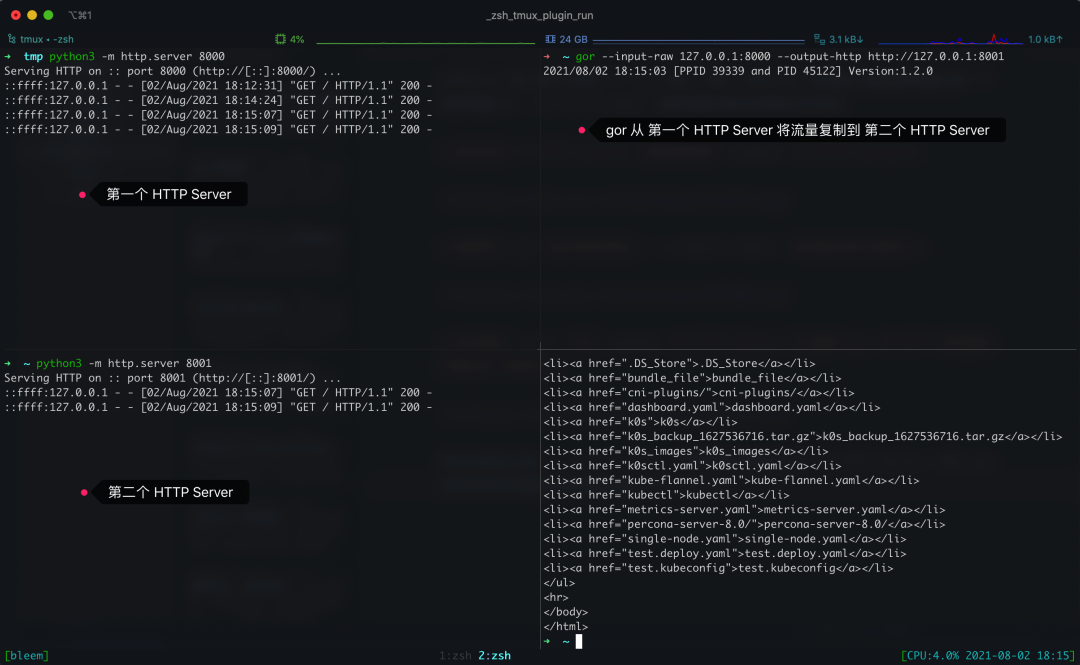The image size is (1080, 665).
Task: Select the 24 GB memory readout
Action: [573, 39]
